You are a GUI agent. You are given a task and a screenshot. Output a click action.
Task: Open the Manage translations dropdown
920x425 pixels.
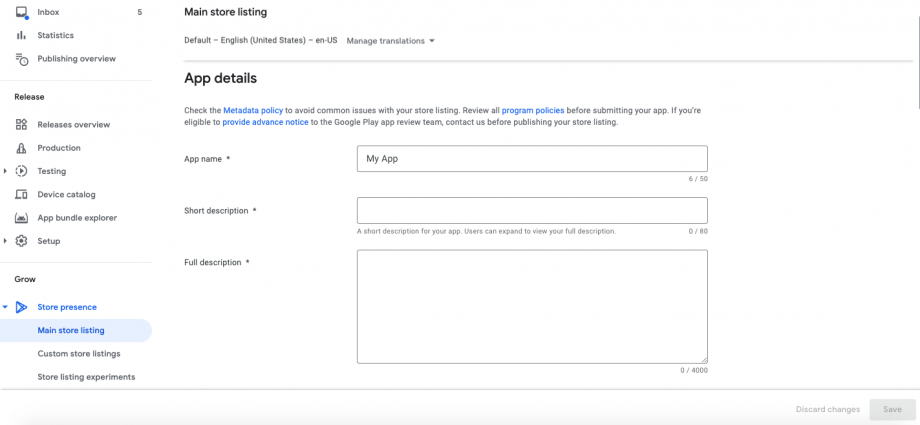click(391, 41)
